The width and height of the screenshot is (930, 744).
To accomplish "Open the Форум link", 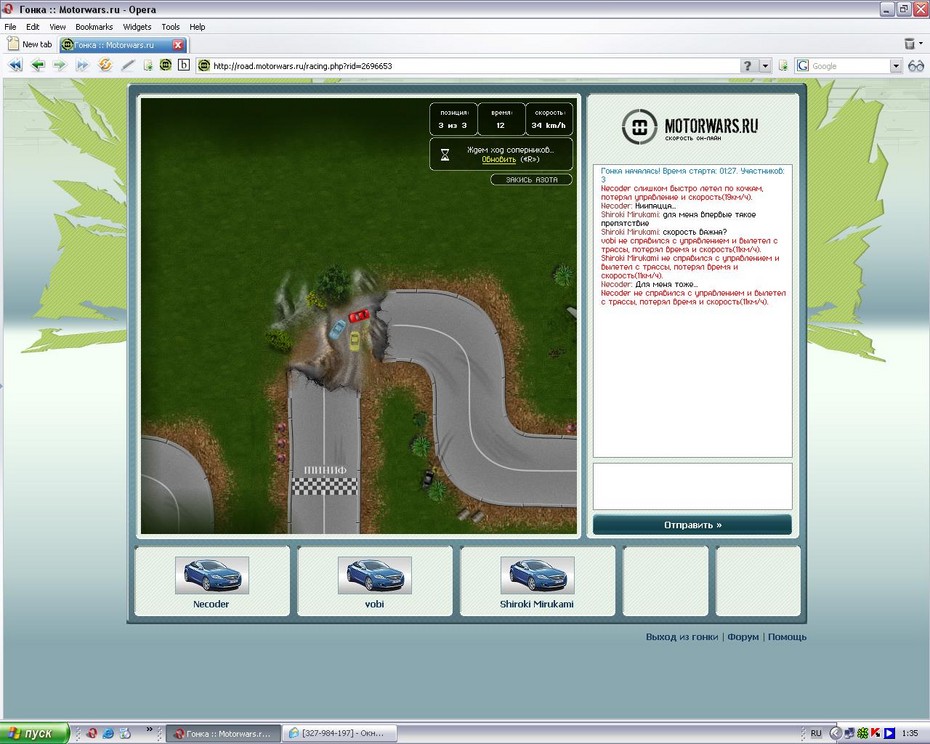I will [742, 637].
